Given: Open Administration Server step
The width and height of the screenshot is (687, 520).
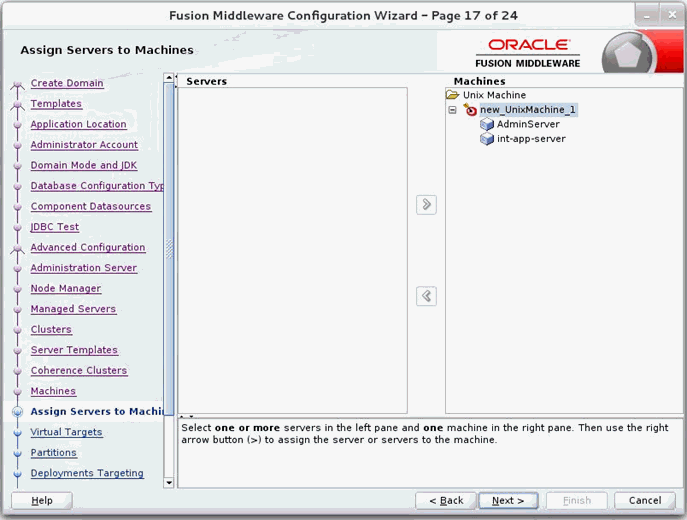Looking at the screenshot, I should 84,268.
